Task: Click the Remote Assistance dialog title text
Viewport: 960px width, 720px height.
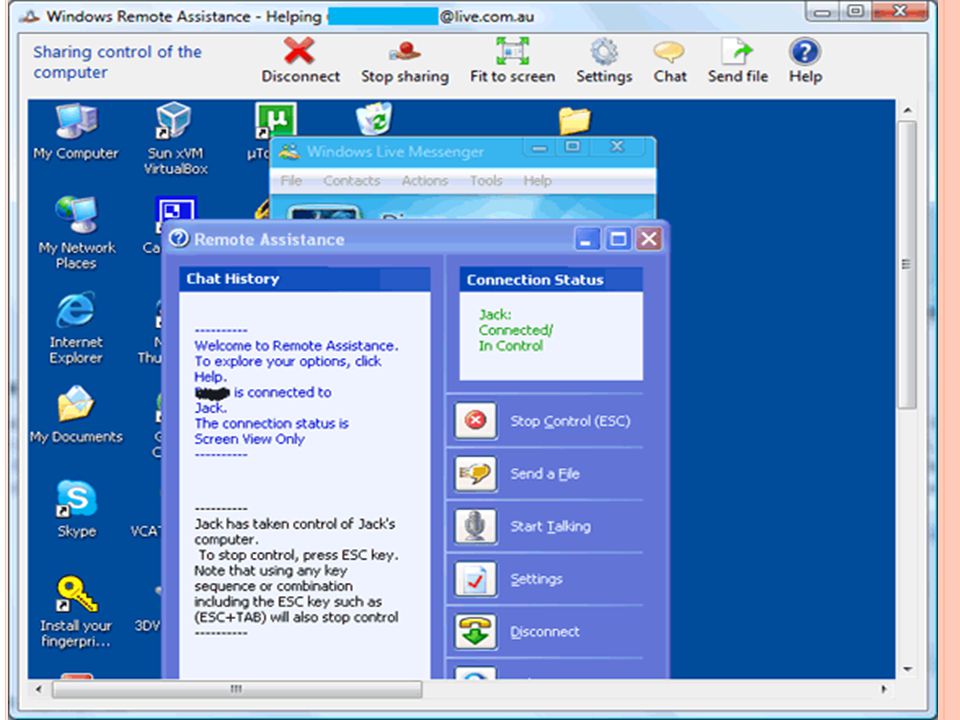Action: point(269,239)
